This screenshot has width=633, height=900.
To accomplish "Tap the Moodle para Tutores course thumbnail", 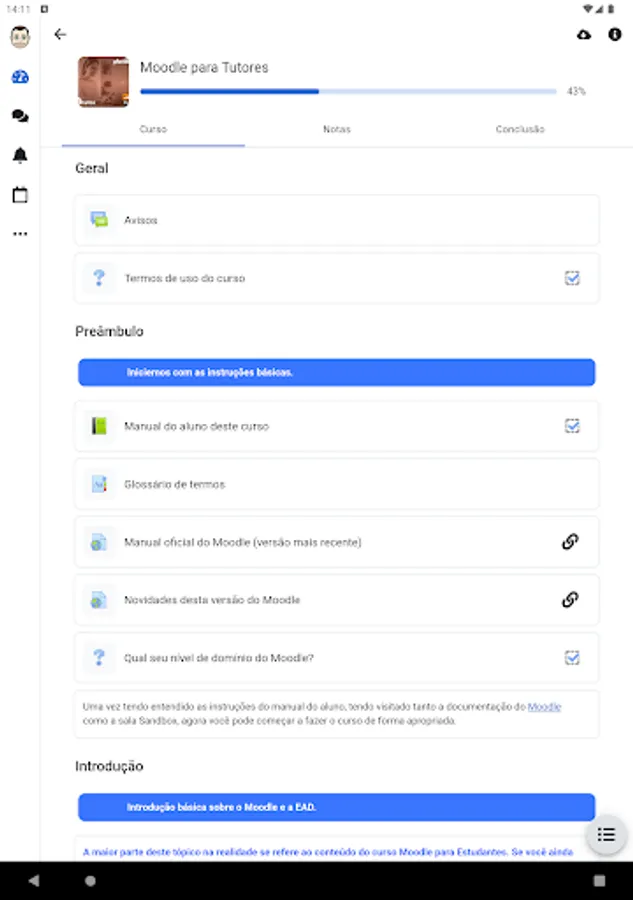I will (x=103, y=82).
